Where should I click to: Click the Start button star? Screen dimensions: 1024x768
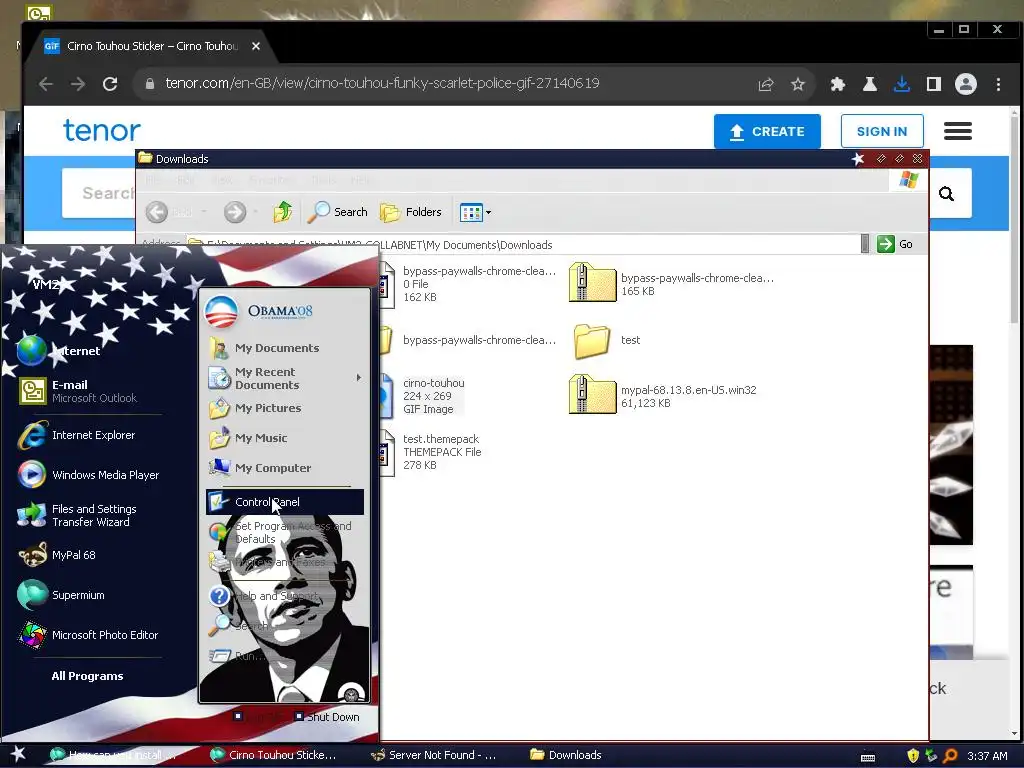17,754
